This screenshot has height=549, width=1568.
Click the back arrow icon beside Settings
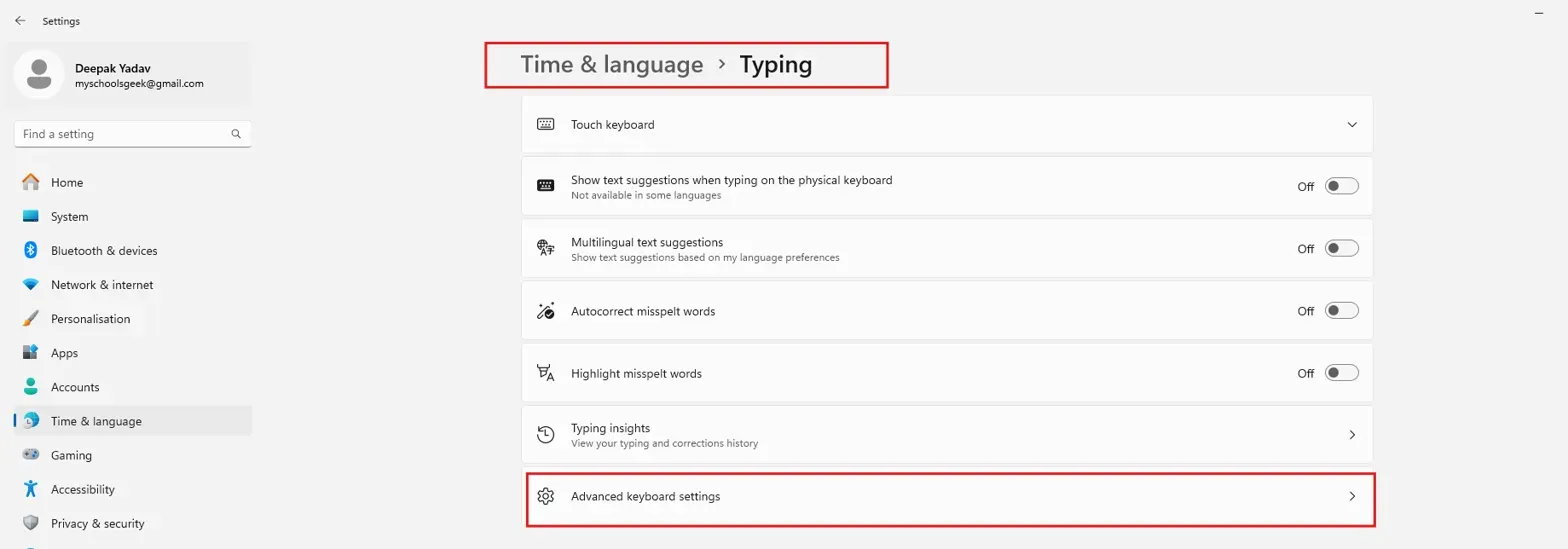point(20,21)
